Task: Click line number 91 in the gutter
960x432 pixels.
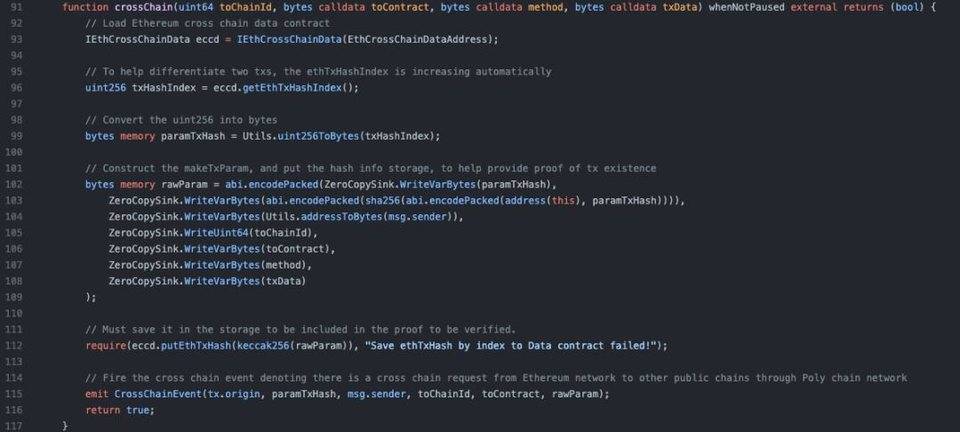Action: (x=13, y=7)
